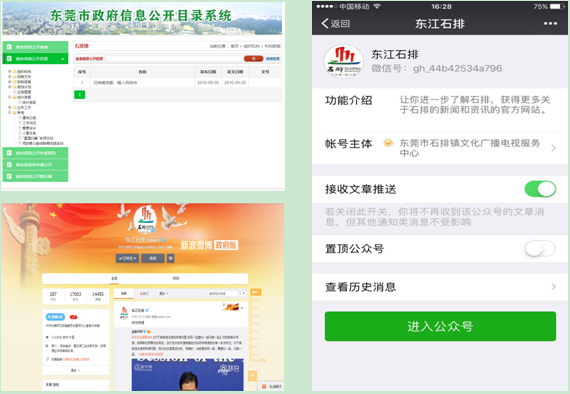Open the 帐号主体 details chevron
This screenshot has height=394, width=570.
point(553,148)
